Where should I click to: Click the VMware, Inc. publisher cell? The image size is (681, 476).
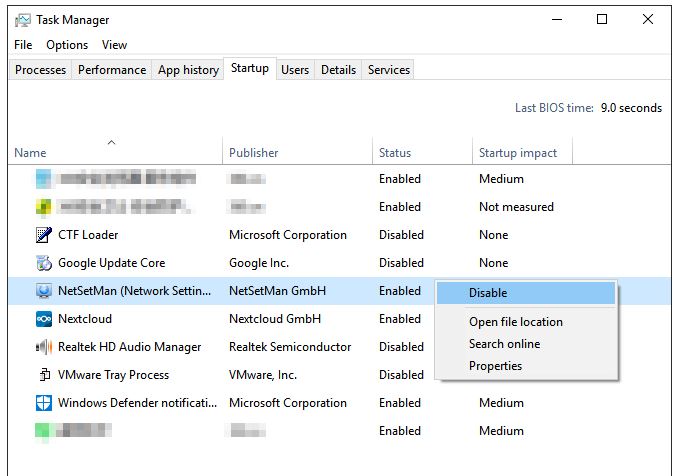[263, 375]
